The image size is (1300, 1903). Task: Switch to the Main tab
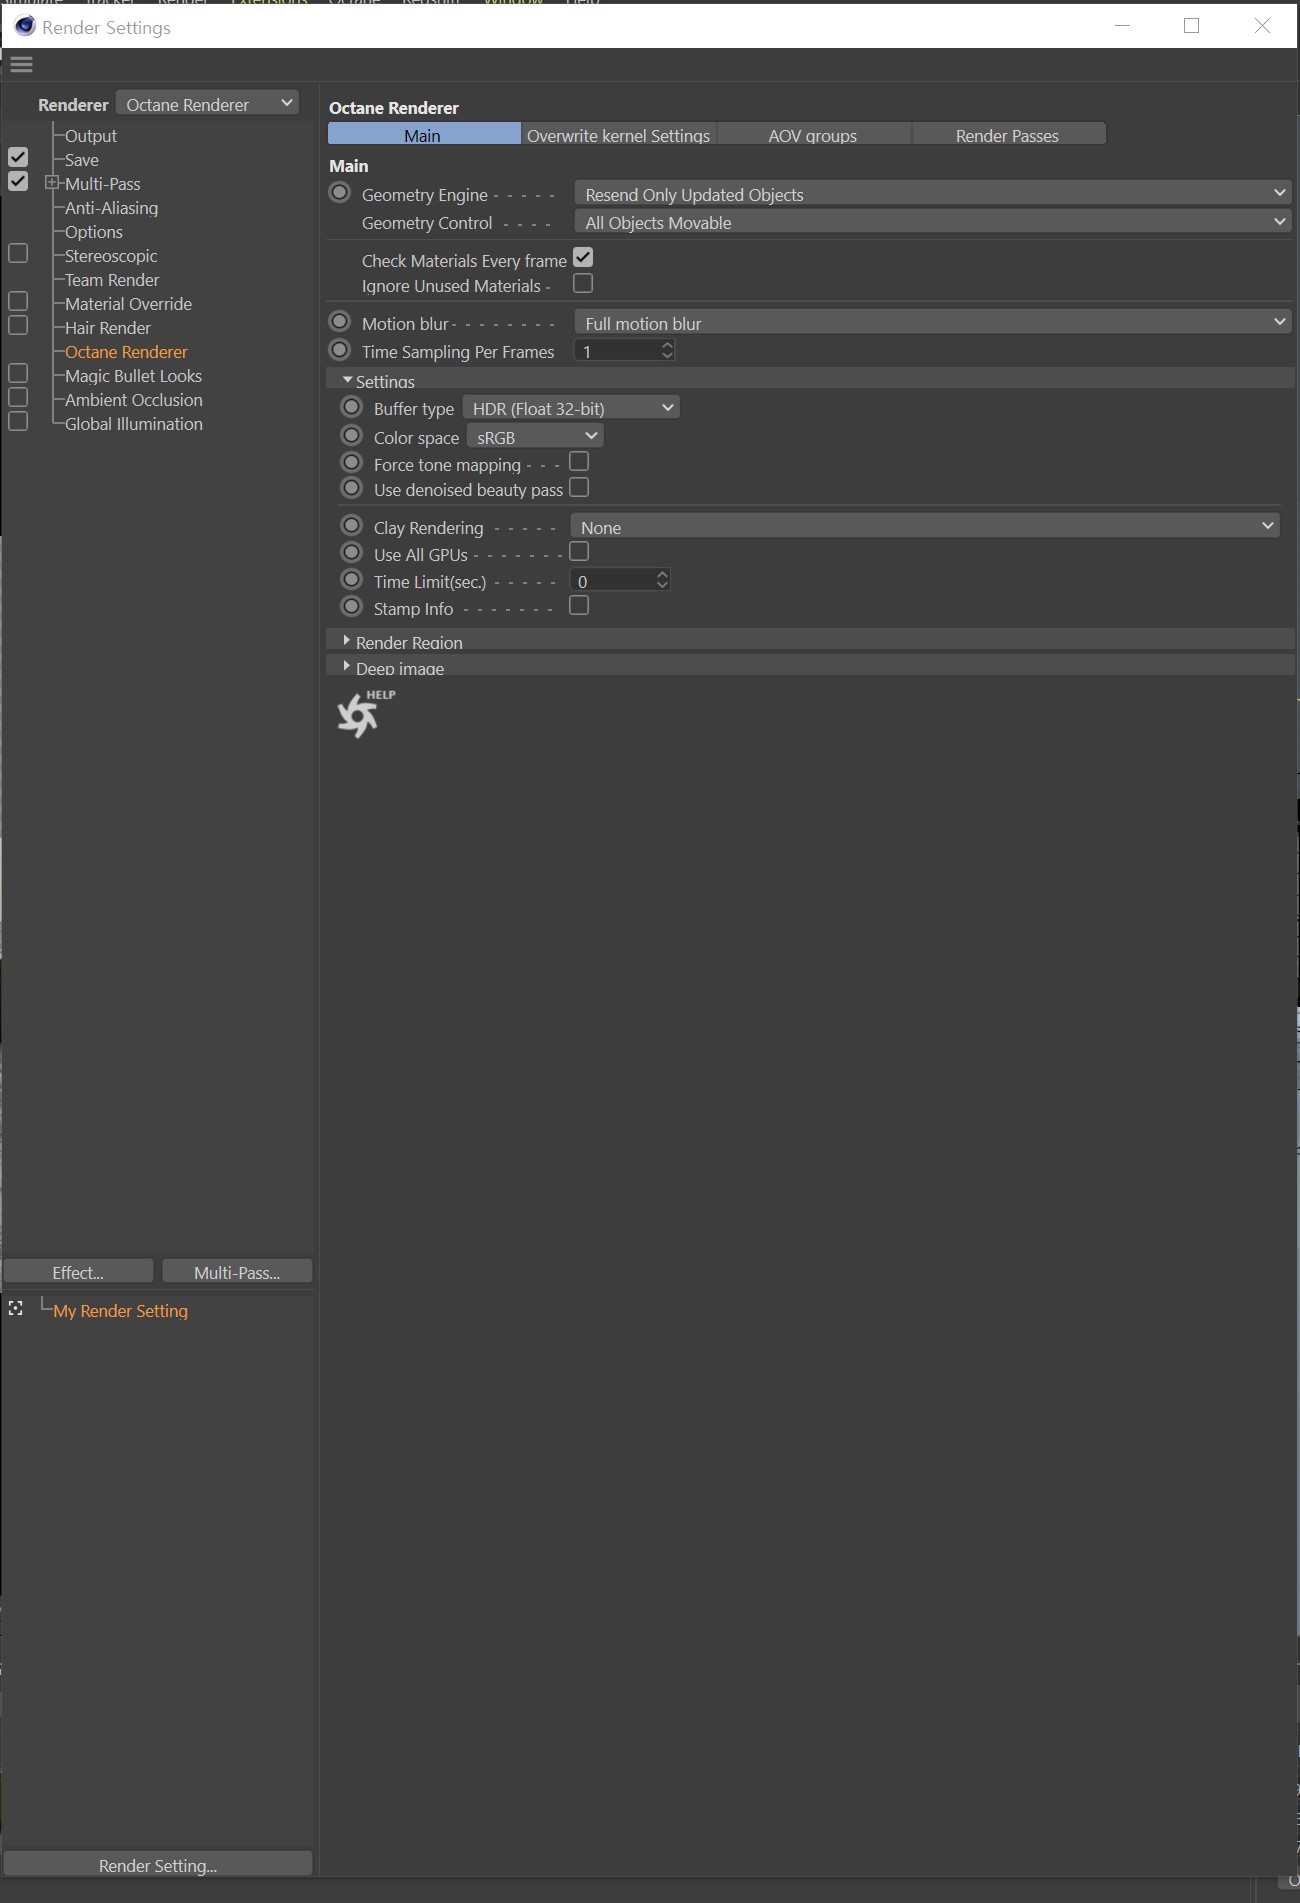(424, 135)
